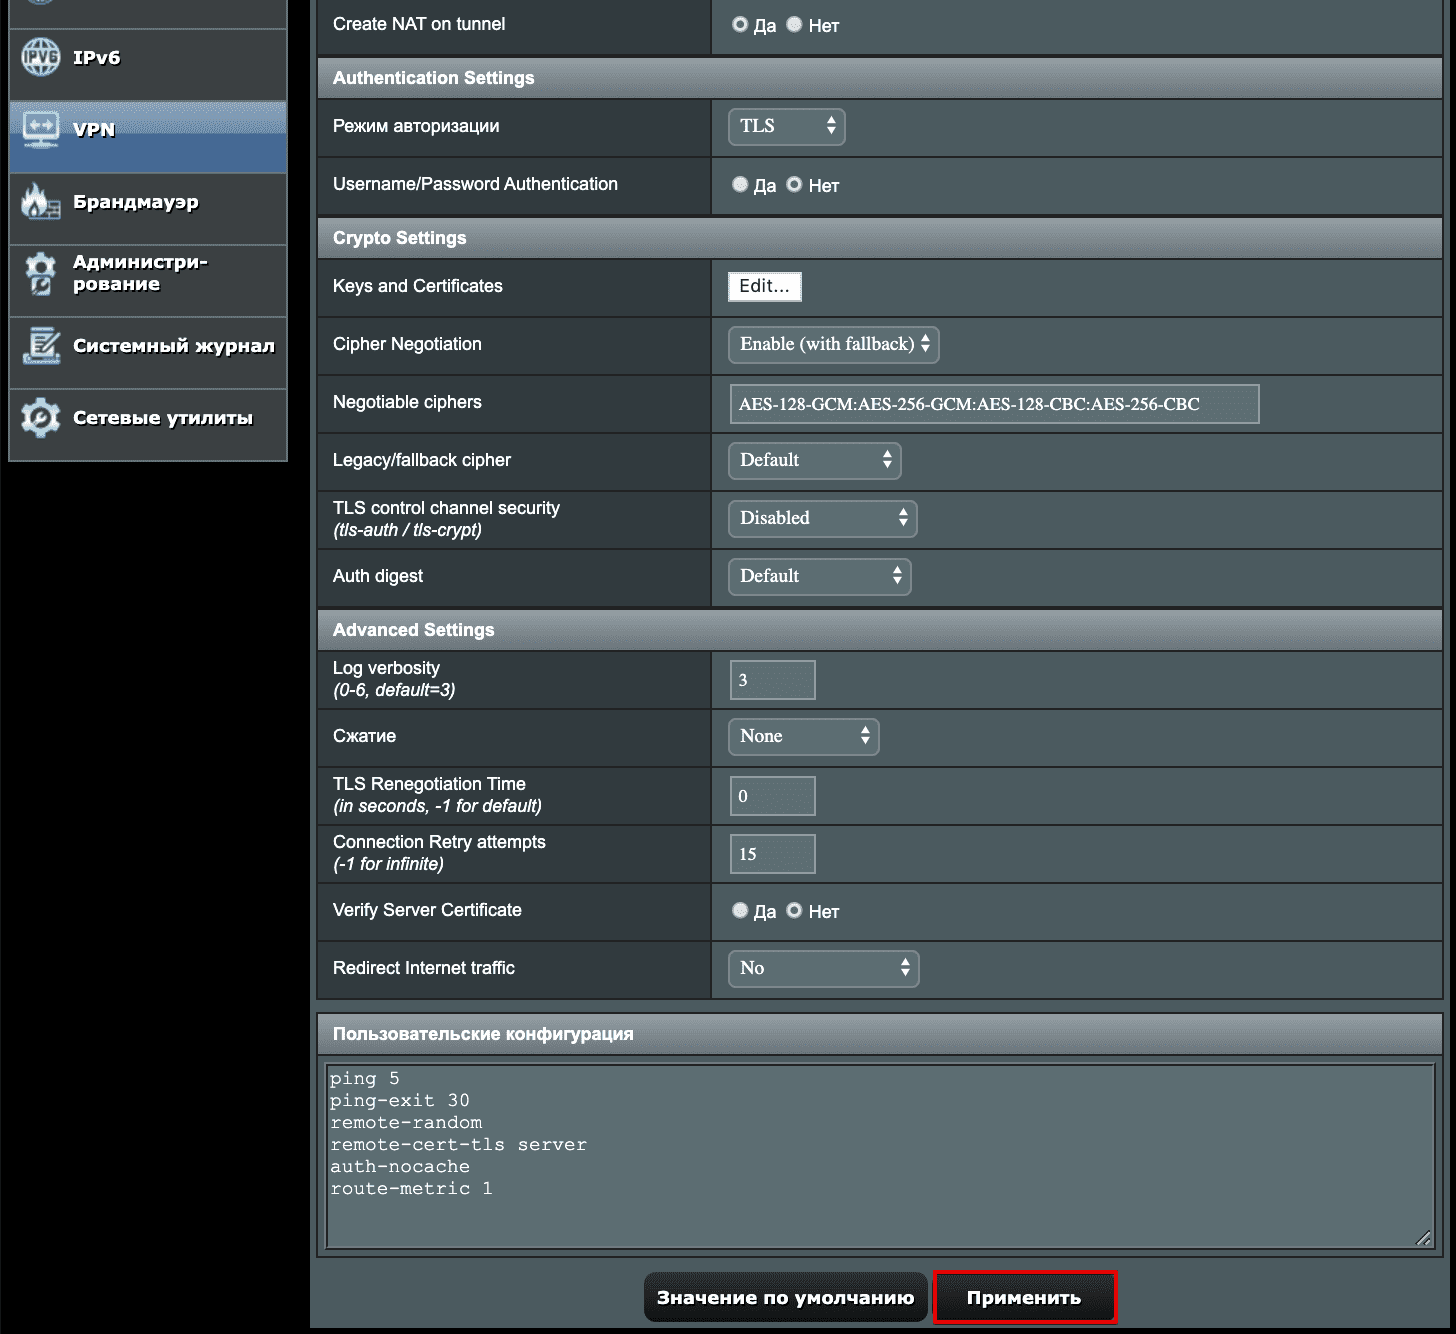Enable Verify Server Certificate by selecting Да
This screenshot has height=1334, width=1456.
[740, 910]
